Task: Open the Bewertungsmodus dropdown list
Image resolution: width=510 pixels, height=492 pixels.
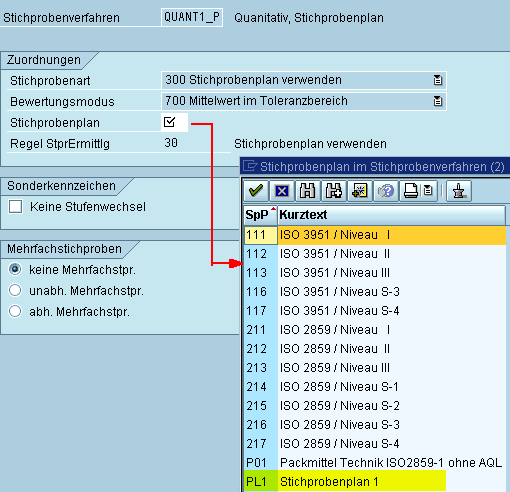Action: pyautogui.click(x=438, y=101)
